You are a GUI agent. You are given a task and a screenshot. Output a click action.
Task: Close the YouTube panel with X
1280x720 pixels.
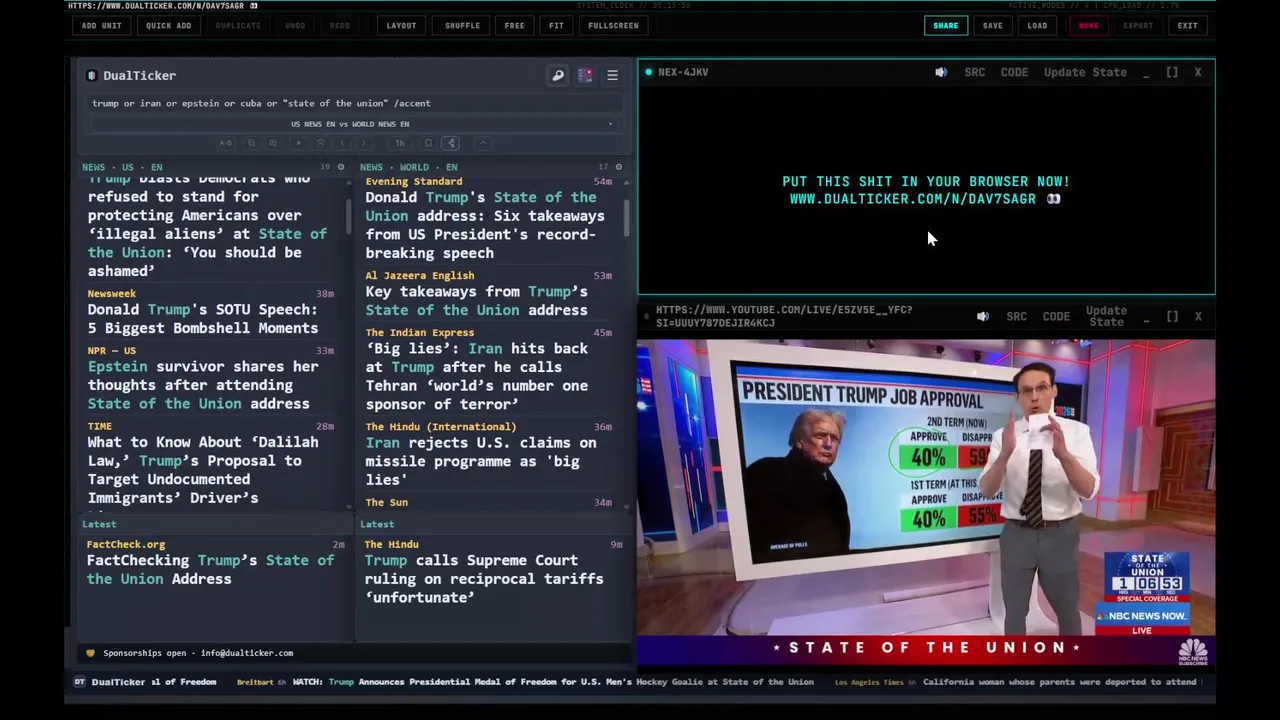click(x=1198, y=316)
